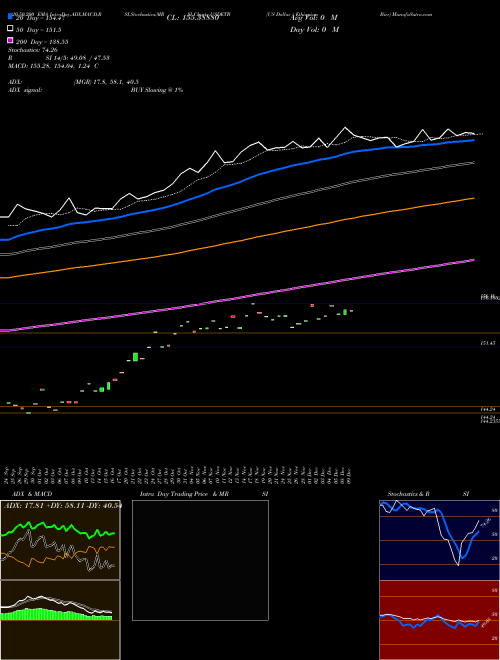Click the 'Stochastics: 74.26' reading
This screenshot has width=500, height=660.
[32, 50]
